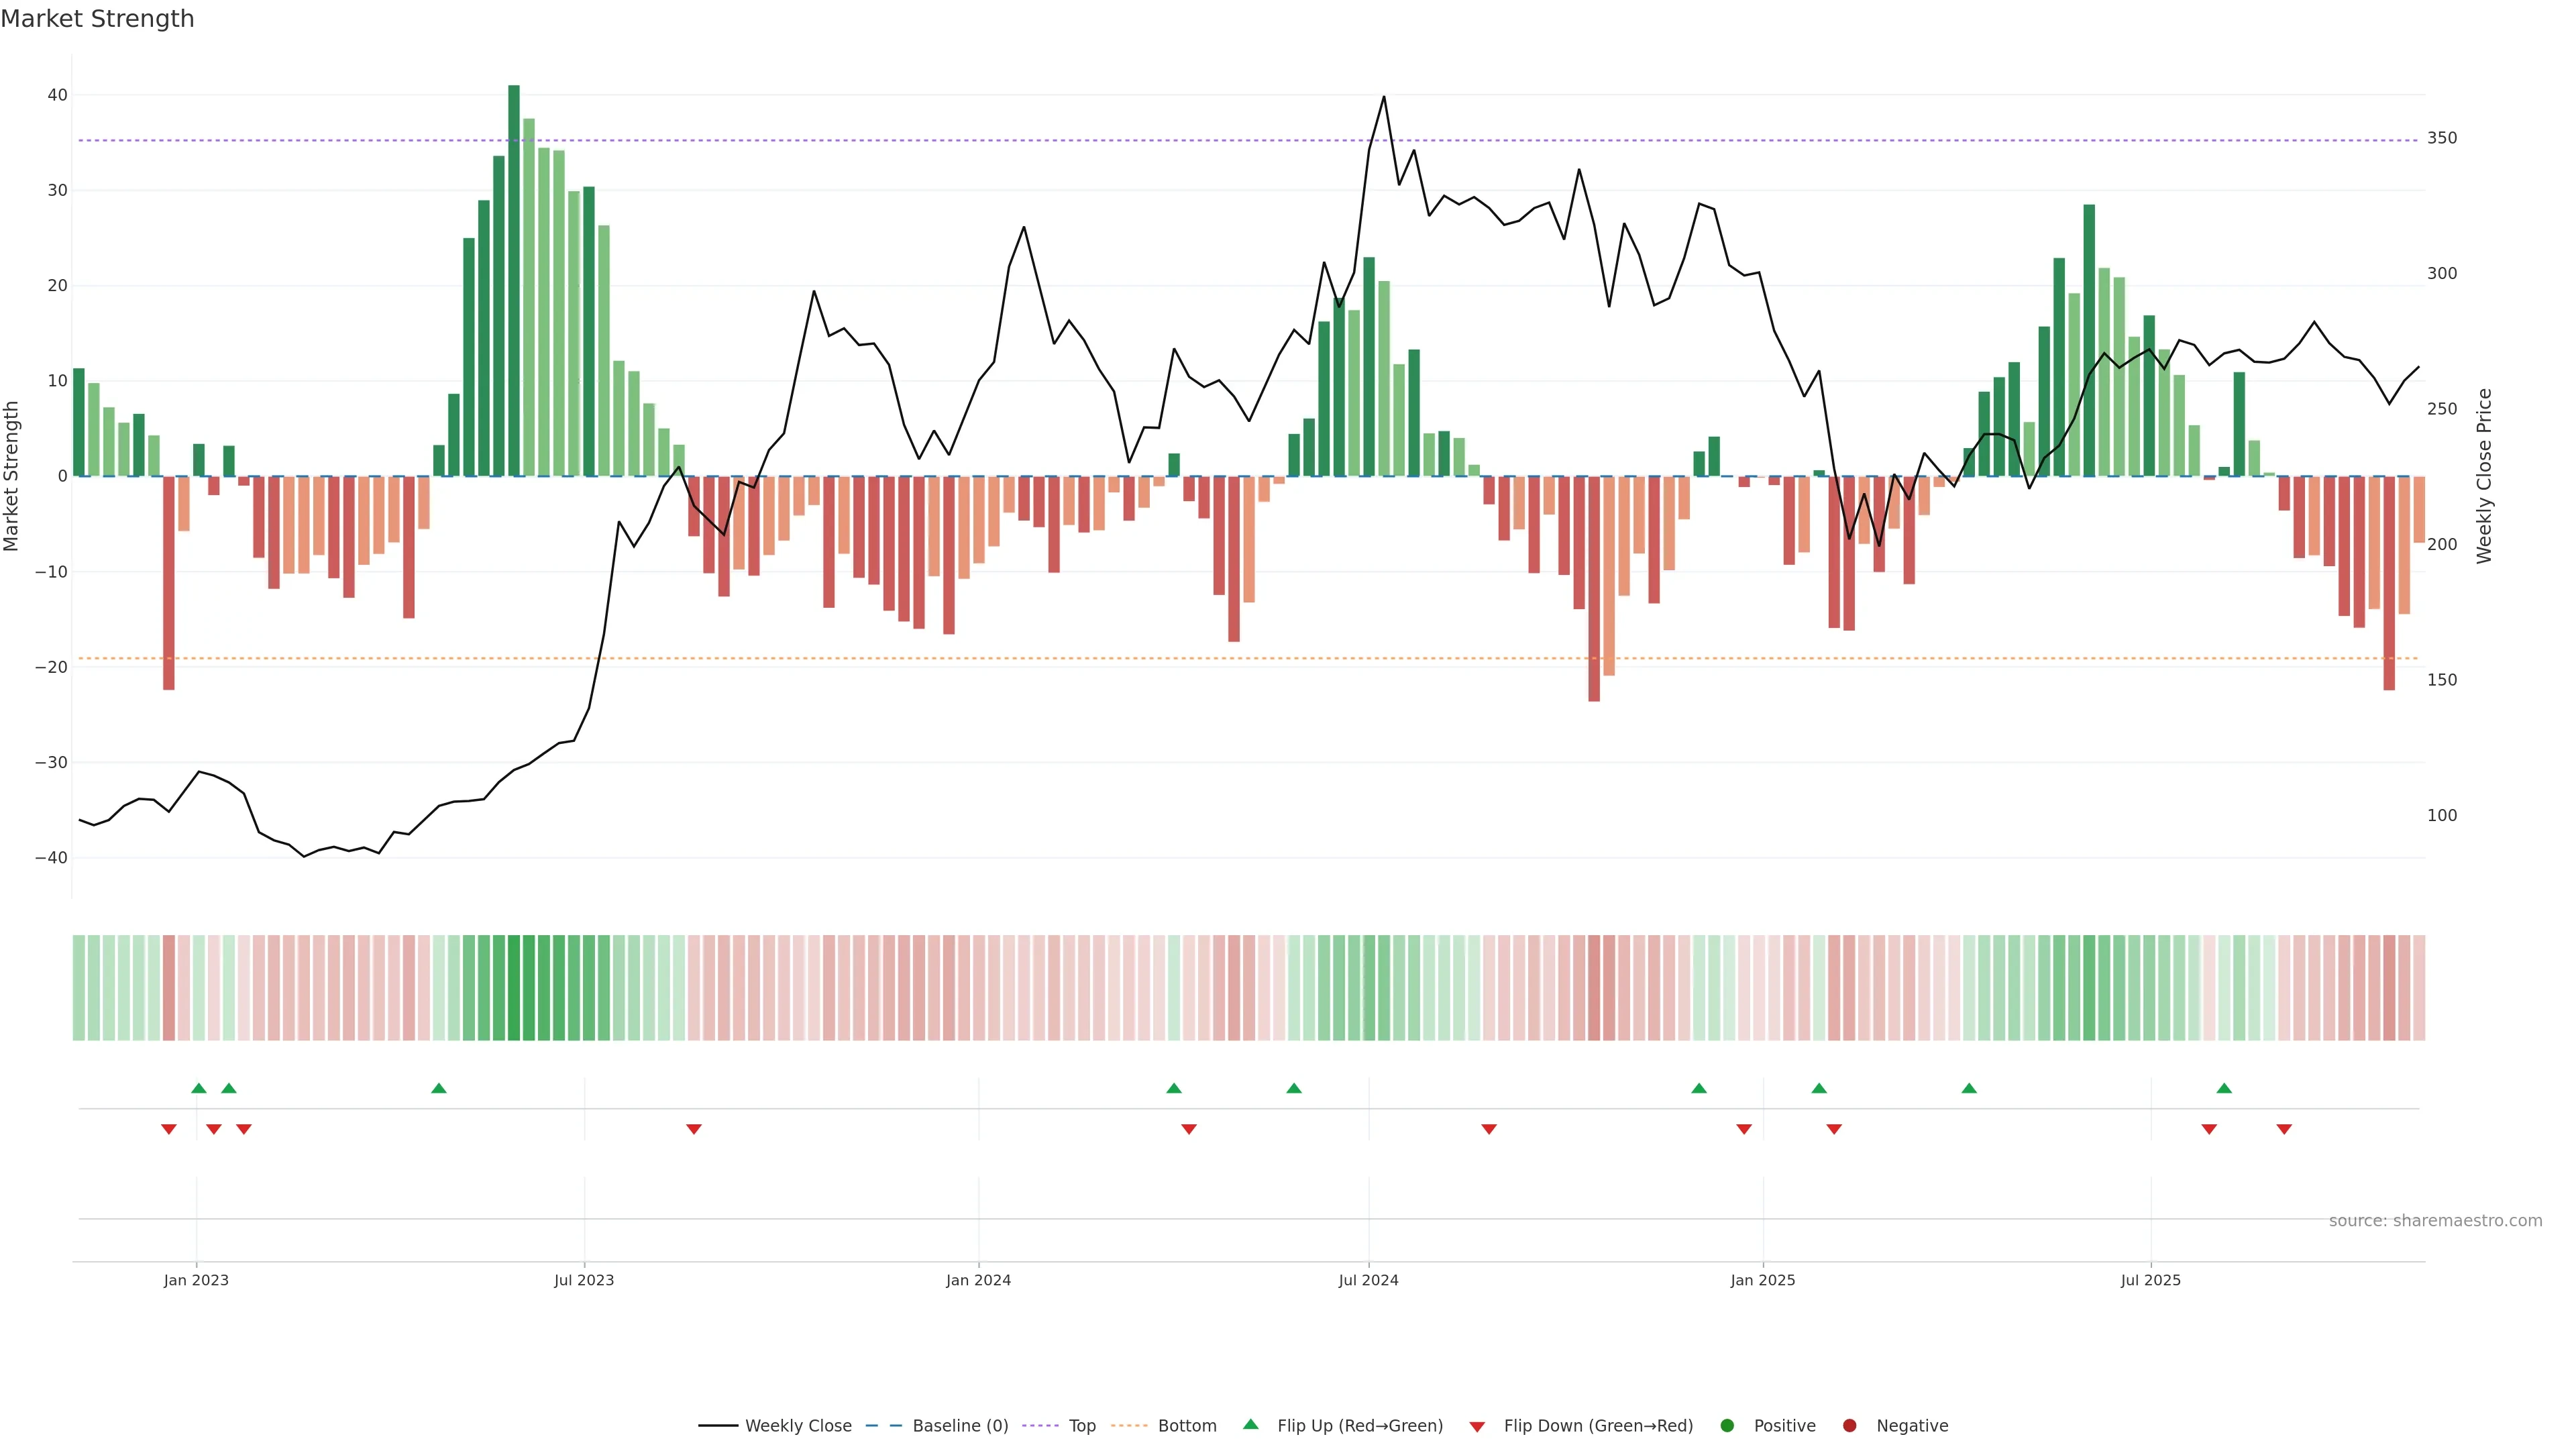This screenshot has width=2576, height=1449.
Task: Click the Jan 2025 x-axis label
Action: (x=1763, y=1281)
